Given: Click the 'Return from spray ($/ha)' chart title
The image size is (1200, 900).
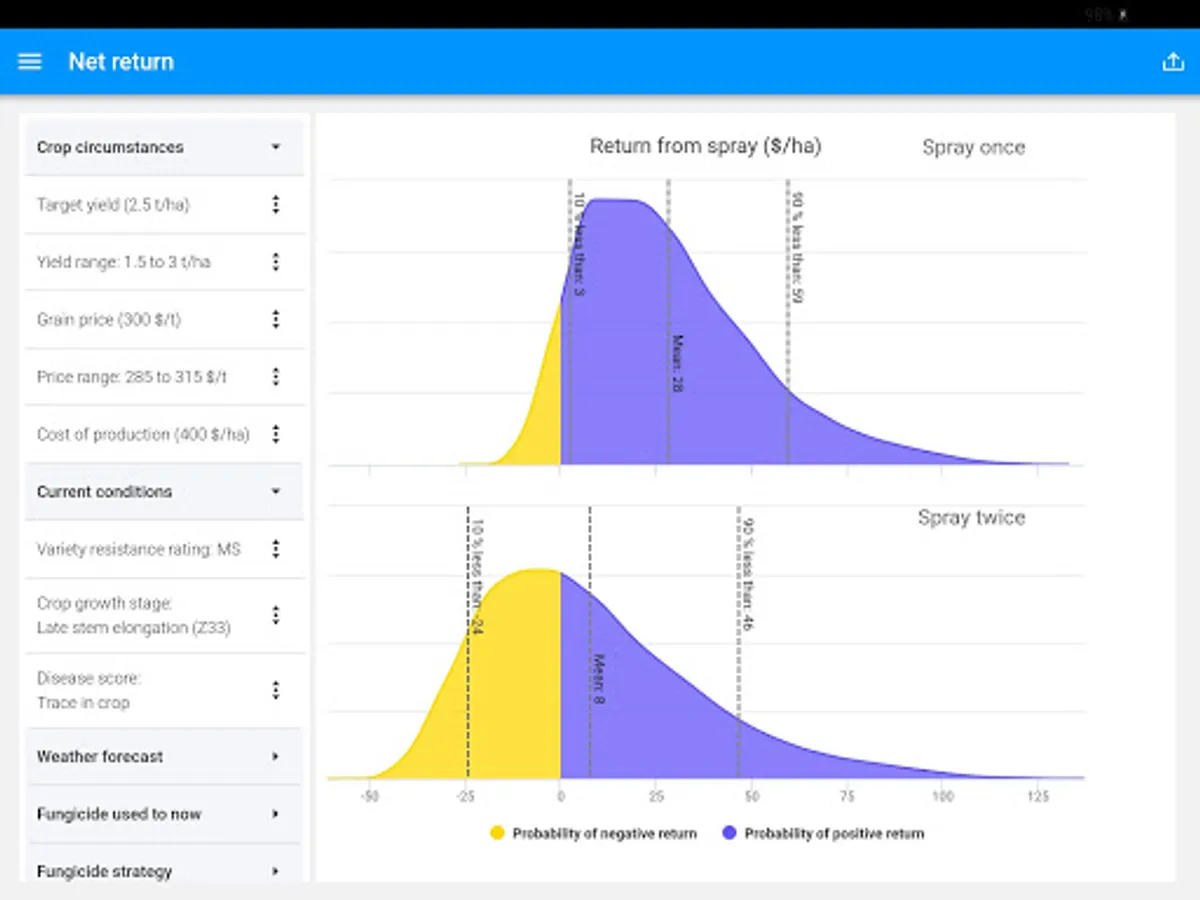Looking at the screenshot, I should click(705, 146).
